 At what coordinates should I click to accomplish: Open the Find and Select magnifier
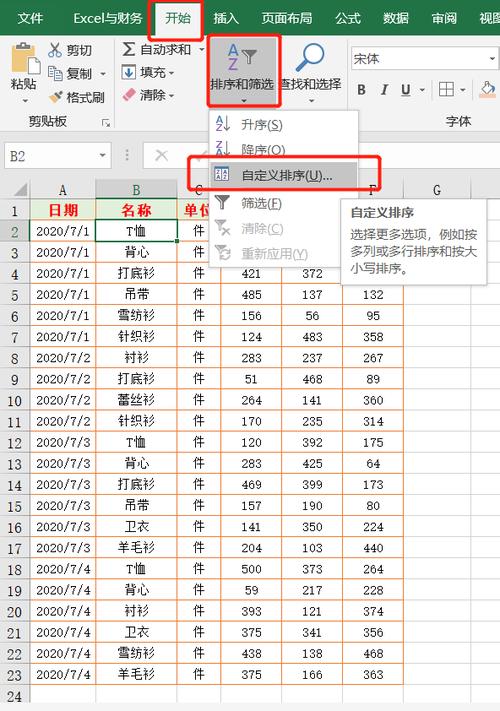click(x=310, y=71)
